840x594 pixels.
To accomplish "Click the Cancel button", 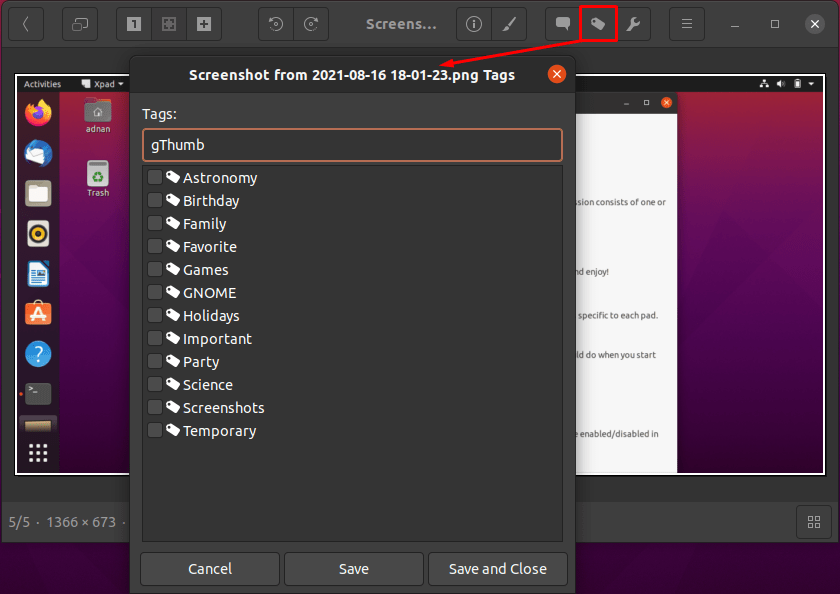I will 210,569.
